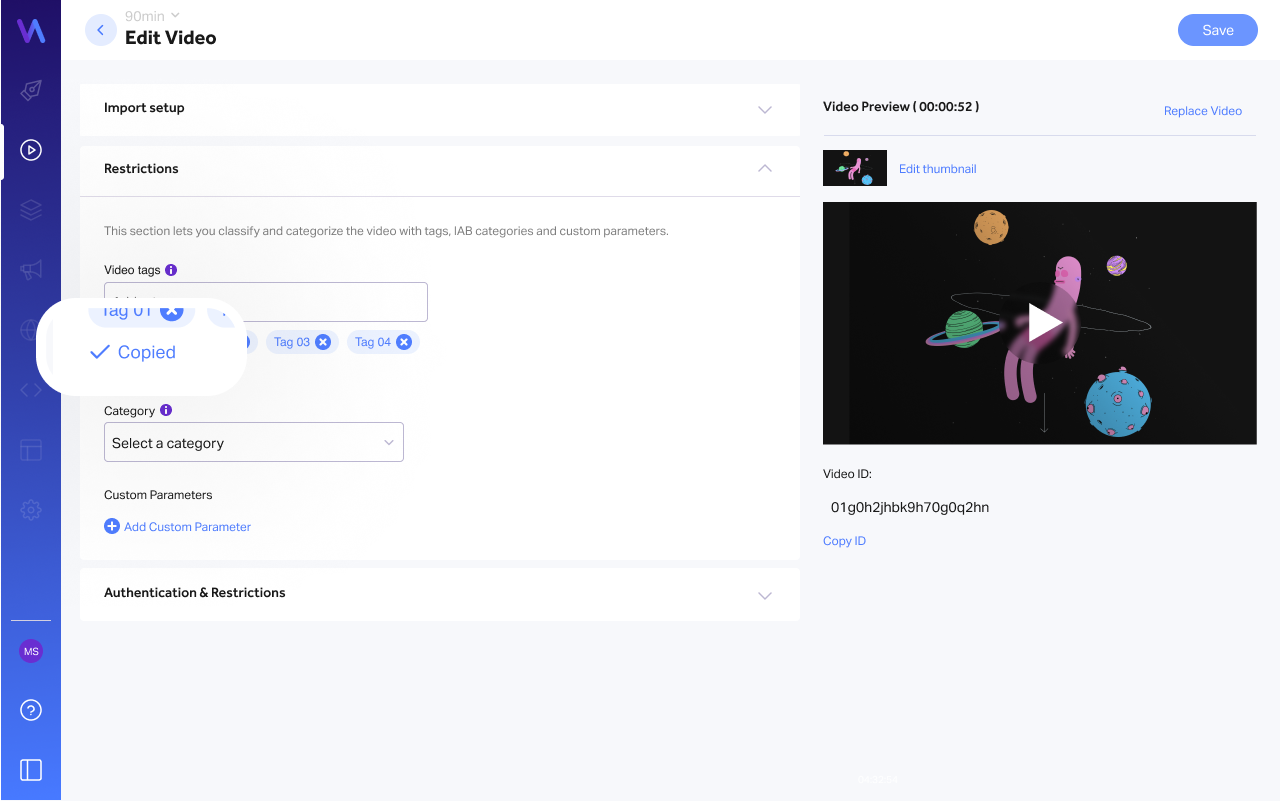Open the settings gear icon in sidebar
The width and height of the screenshot is (1280, 801).
tap(31, 510)
